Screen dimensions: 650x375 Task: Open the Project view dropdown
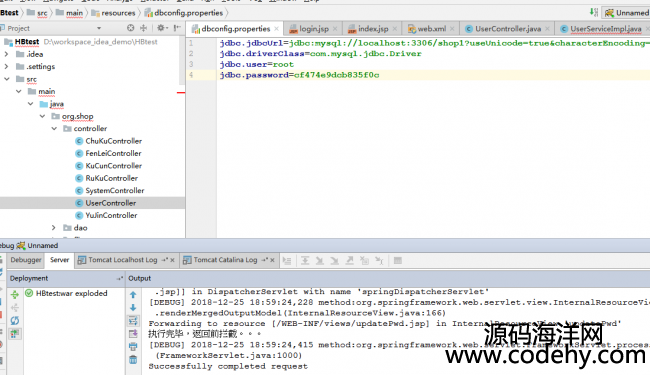click(99, 28)
